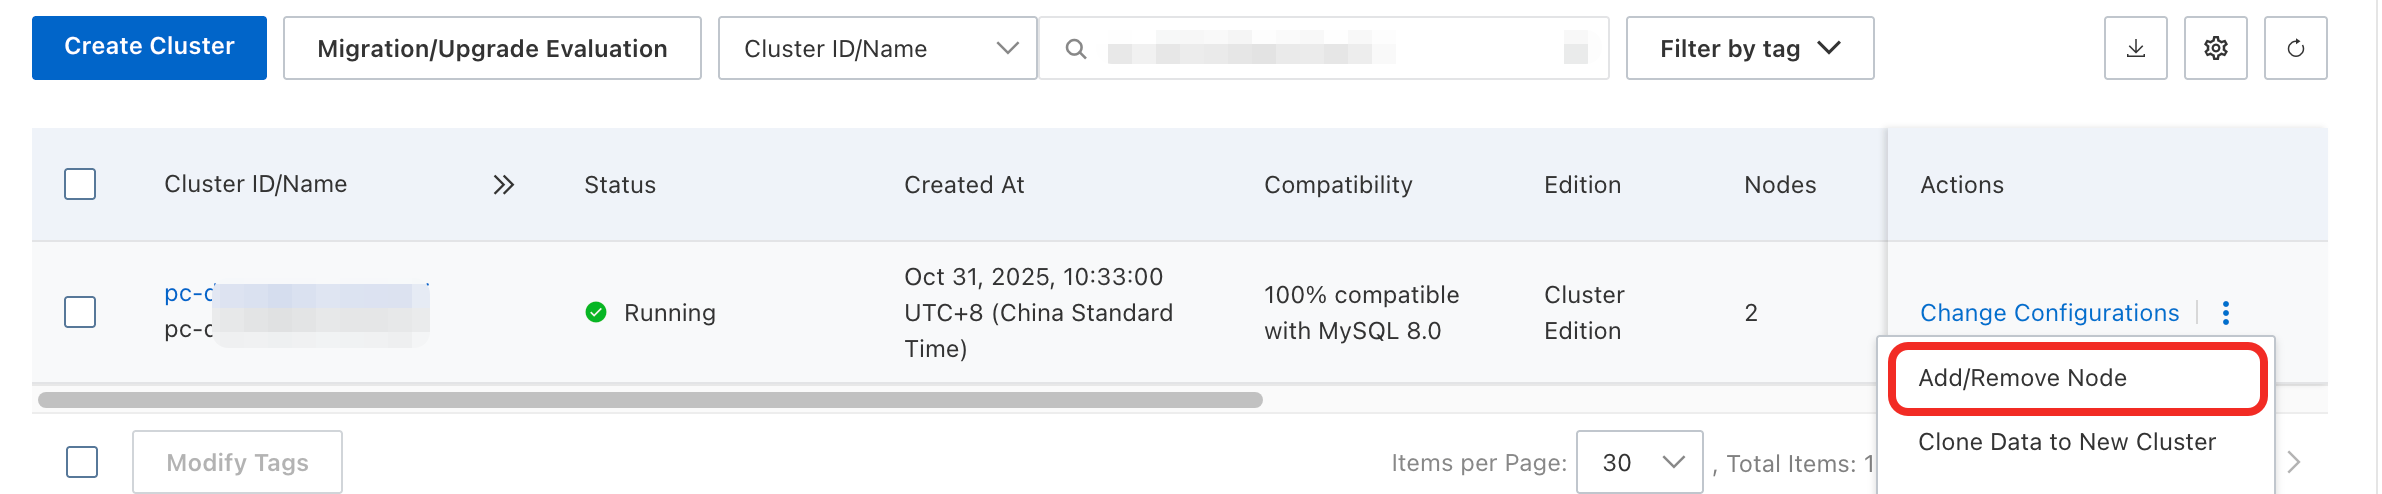Click the search magnifier icon

tap(1075, 49)
